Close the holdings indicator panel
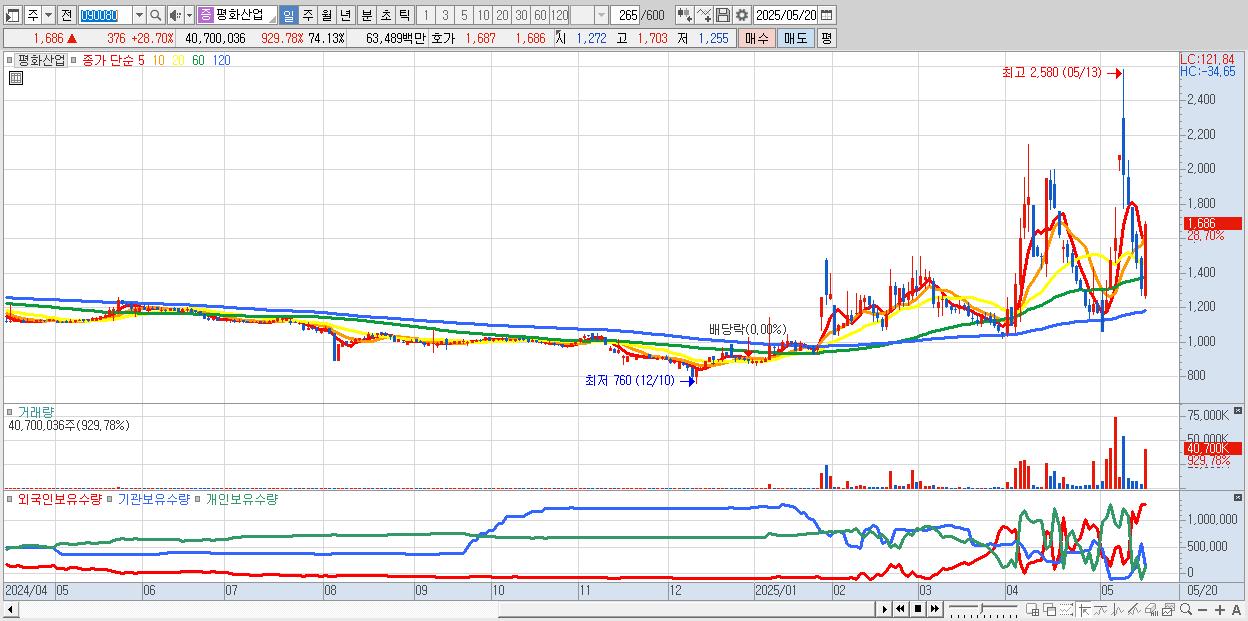 pyautogui.click(x=1237, y=497)
